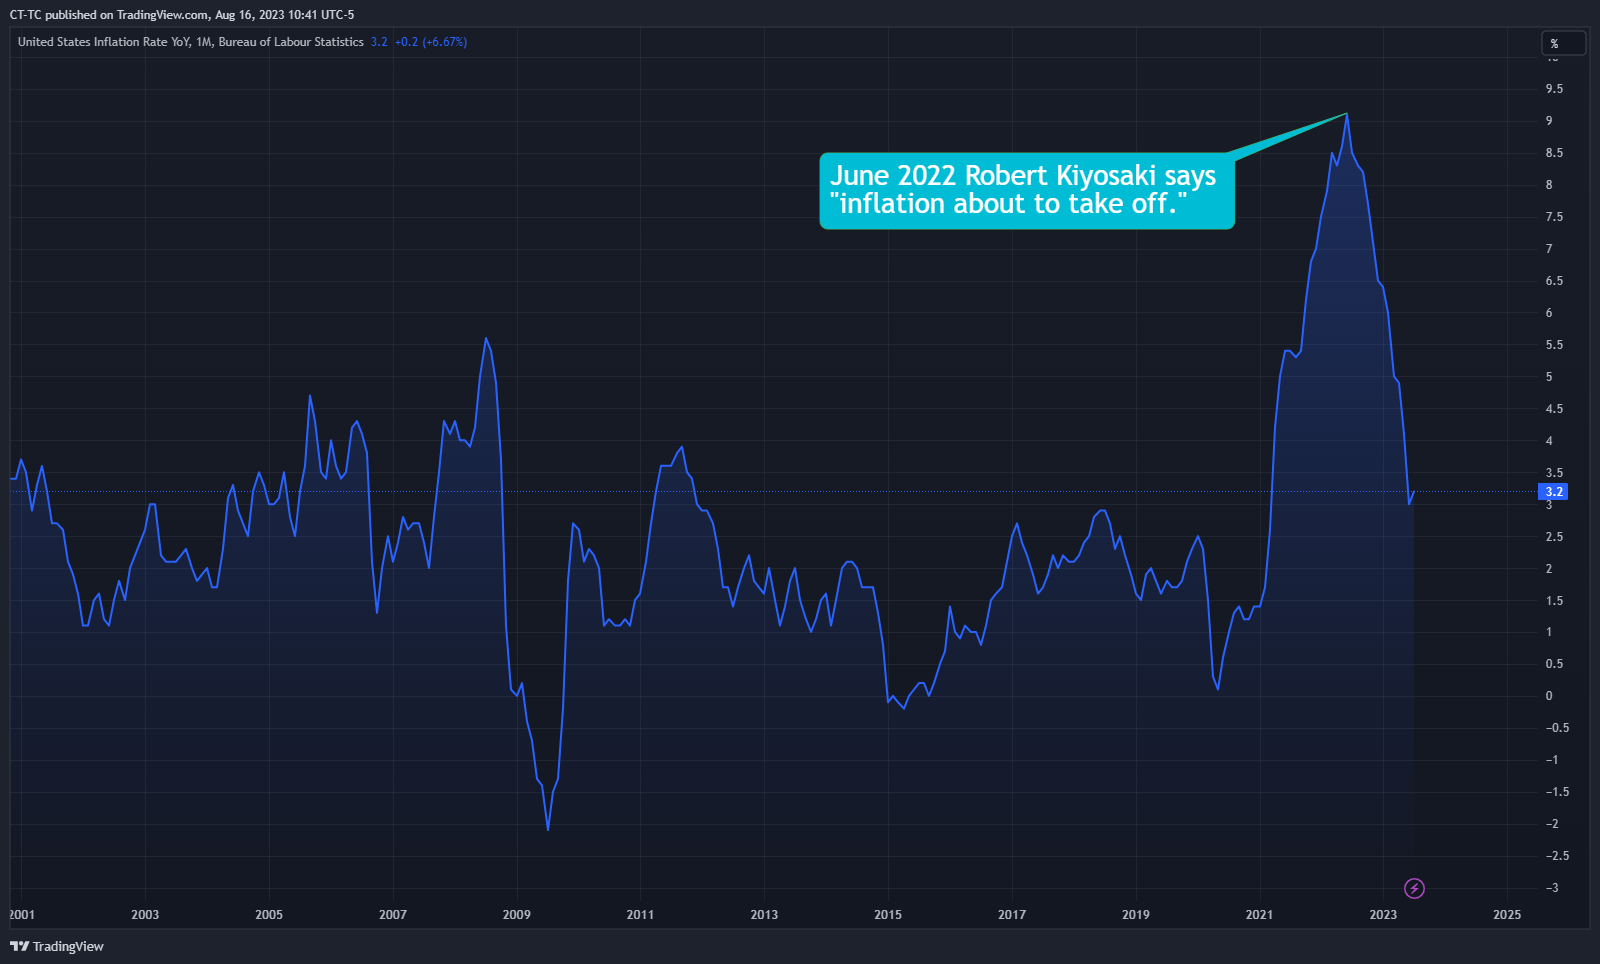Click the blue 3.2 current value label
The image size is (1600, 964).
point(1553,492)
